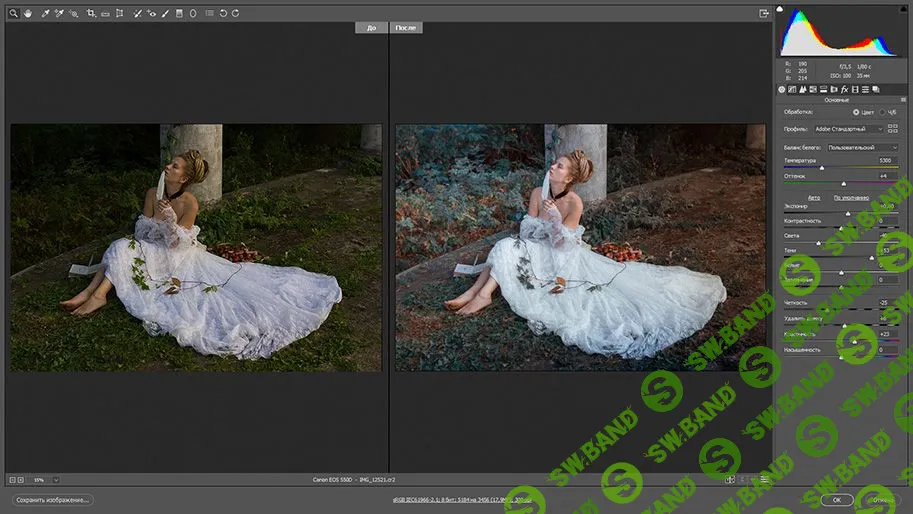This screenshot has height=514, width=913.
Task: Open the sRGB workflow options link
Action: tap(462, 499)
